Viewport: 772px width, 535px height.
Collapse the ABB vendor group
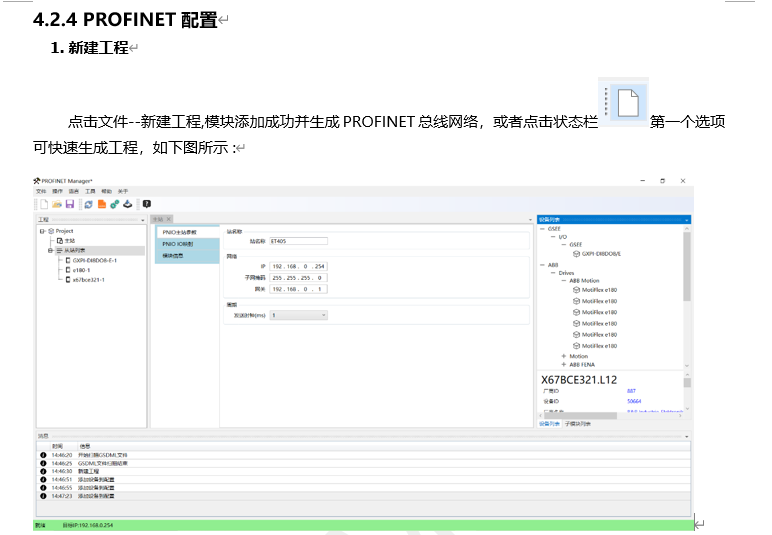[543, 265]
